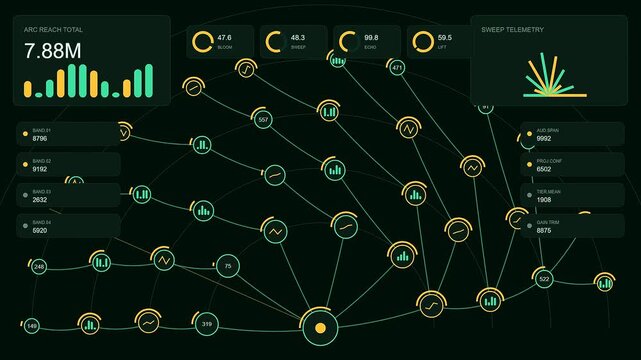Click the ARC REACH TOTAL heading

click(53, 30)
